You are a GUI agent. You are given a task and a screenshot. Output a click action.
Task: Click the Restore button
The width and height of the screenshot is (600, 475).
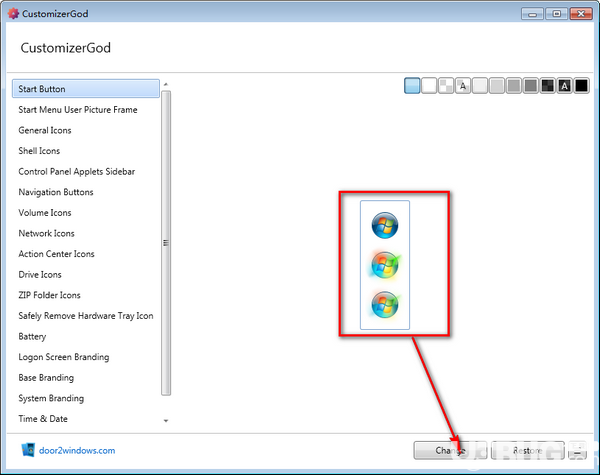(x=528, y=451)
